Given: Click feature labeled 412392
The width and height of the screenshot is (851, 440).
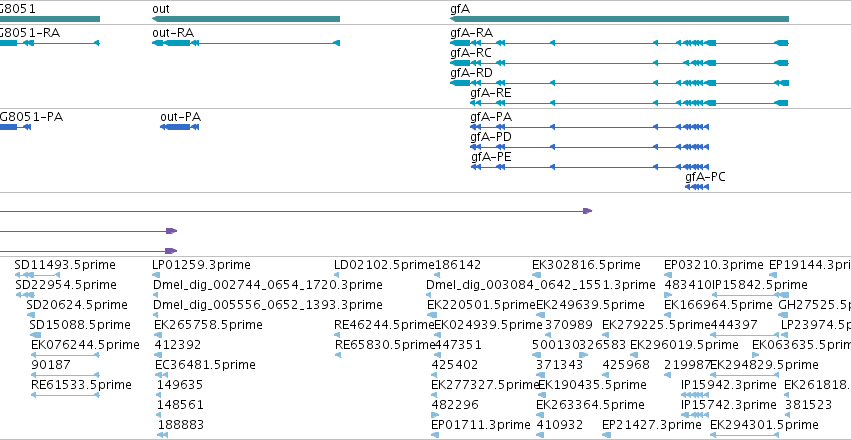Looking at the screenshot, I should coord(177,345).
